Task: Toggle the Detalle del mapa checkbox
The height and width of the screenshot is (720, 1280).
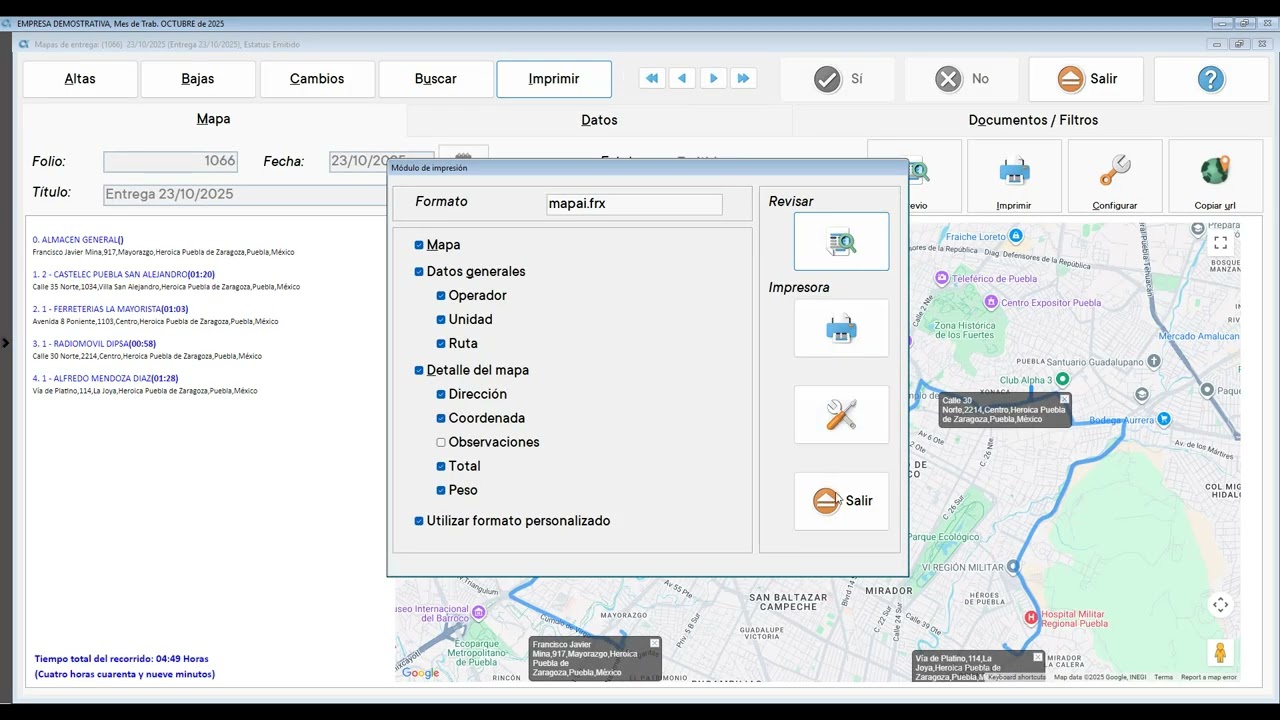Action: click(419, 370)
